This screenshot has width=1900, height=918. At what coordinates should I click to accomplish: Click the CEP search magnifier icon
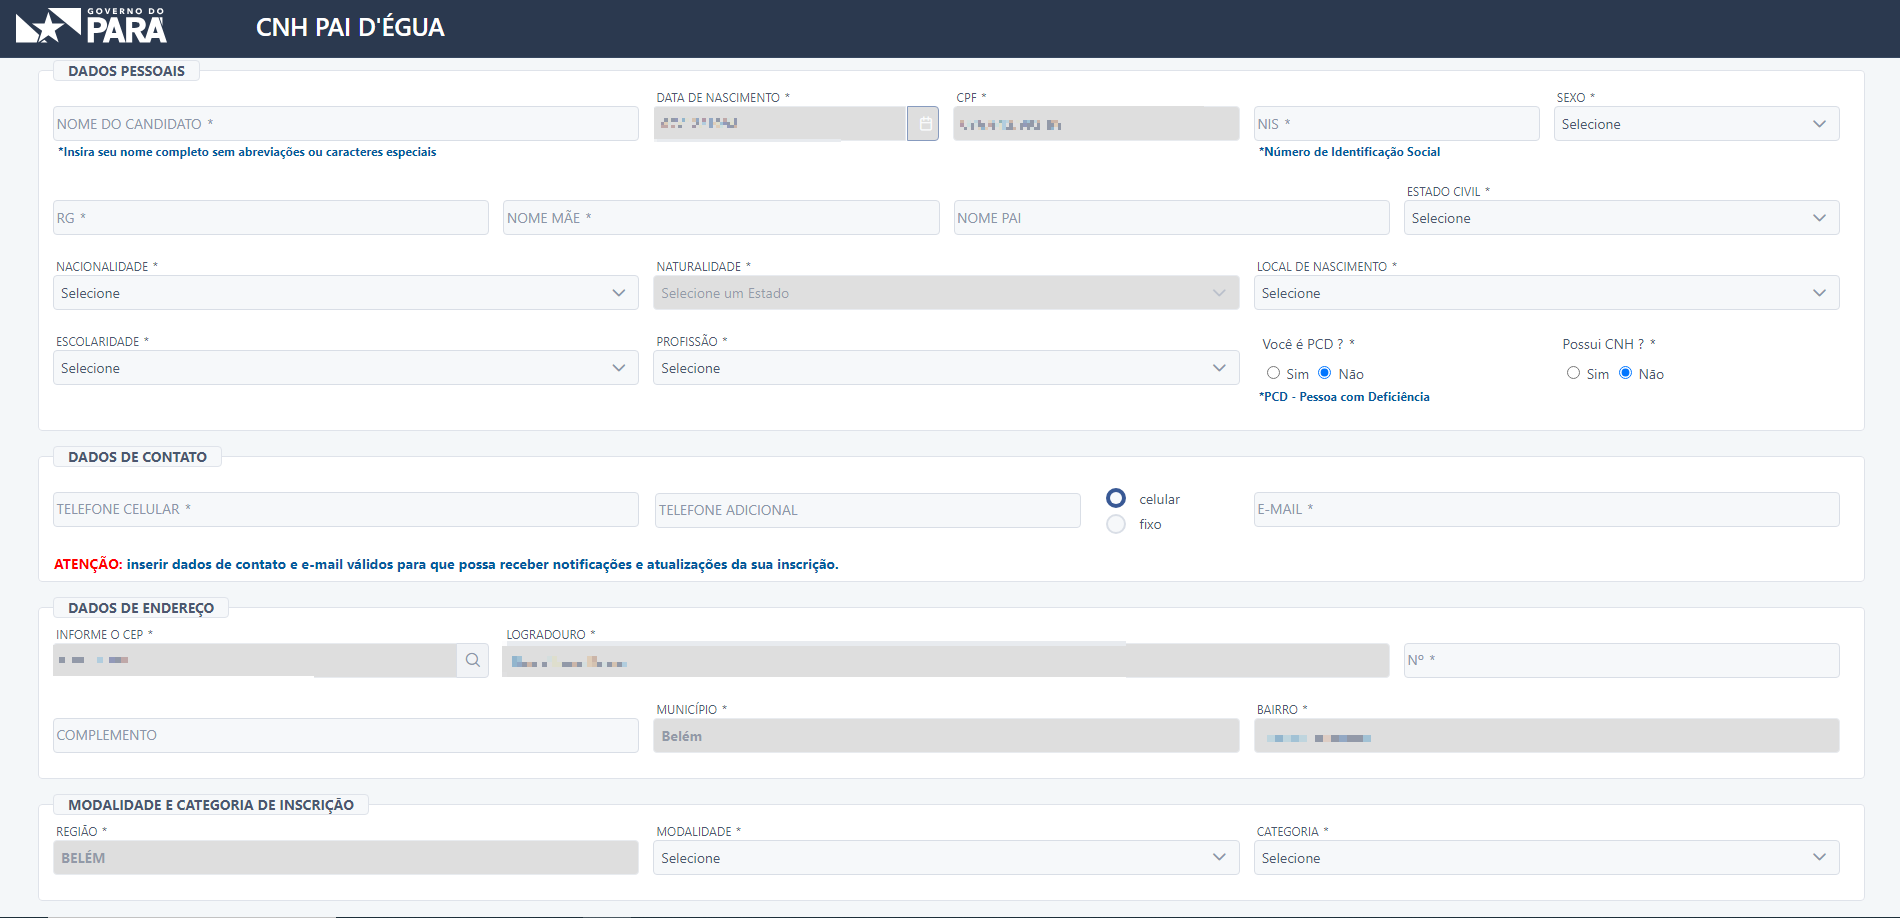(x=472, y=660)
